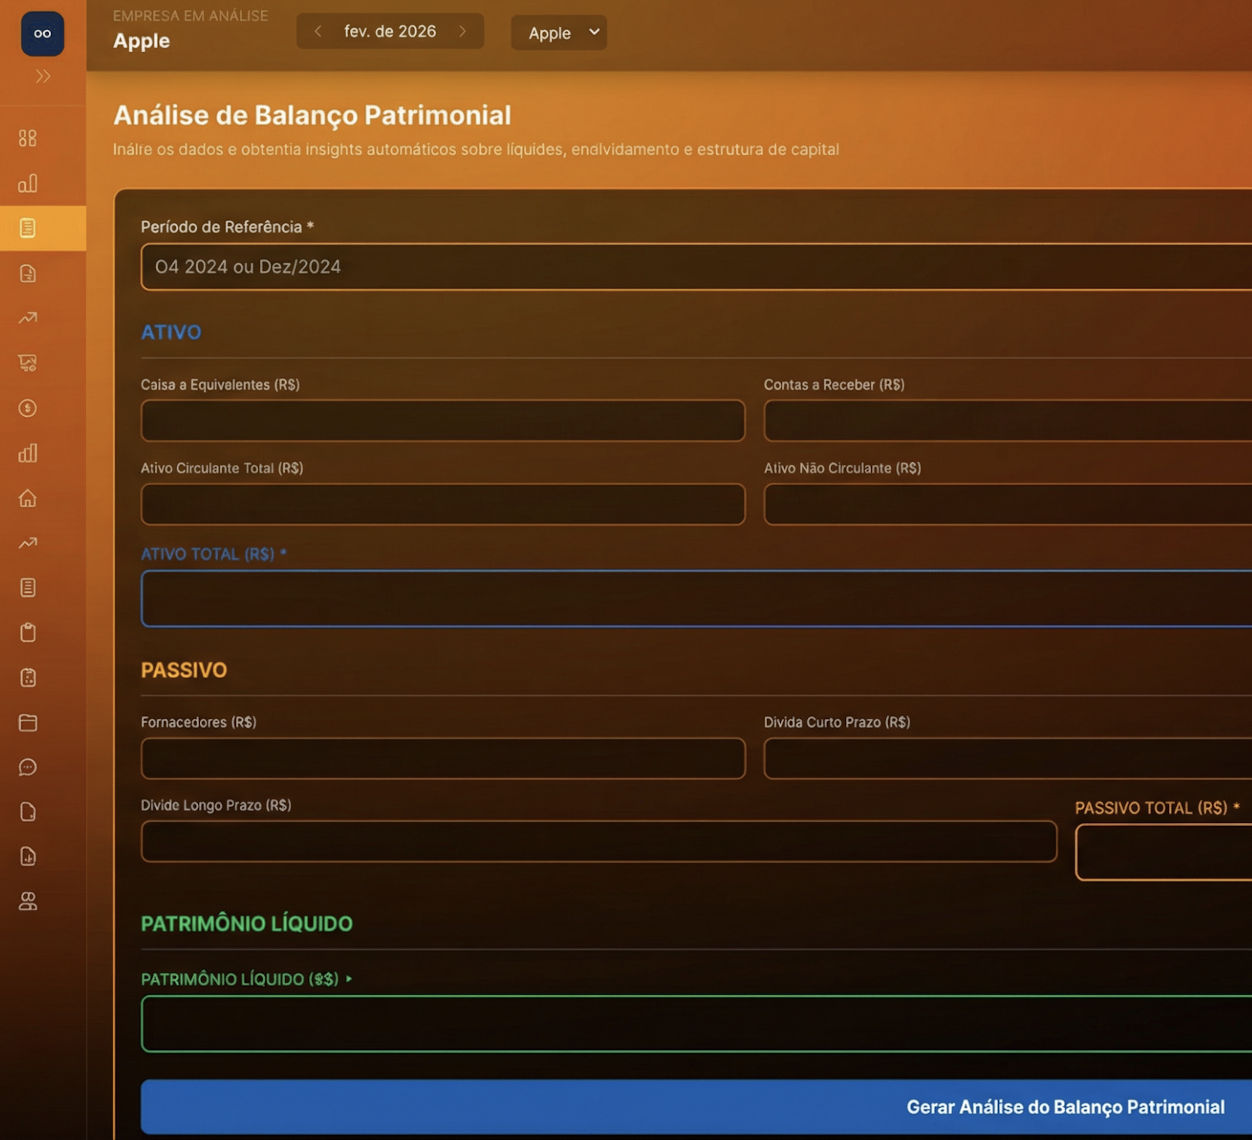Open the list document icon above clipboard icon
1252x1140 pixels.
[x=28, y=588]
